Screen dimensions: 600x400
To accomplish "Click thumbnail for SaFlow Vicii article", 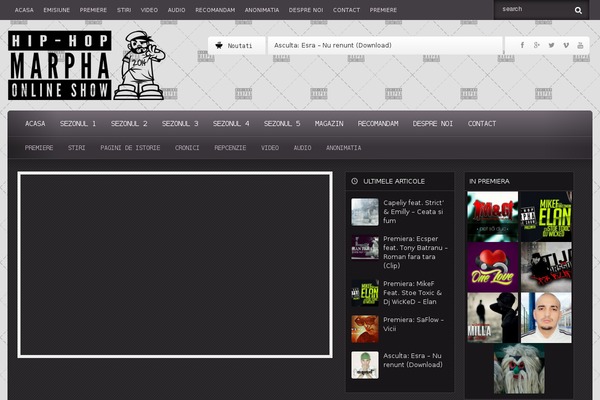I will 365,329.
